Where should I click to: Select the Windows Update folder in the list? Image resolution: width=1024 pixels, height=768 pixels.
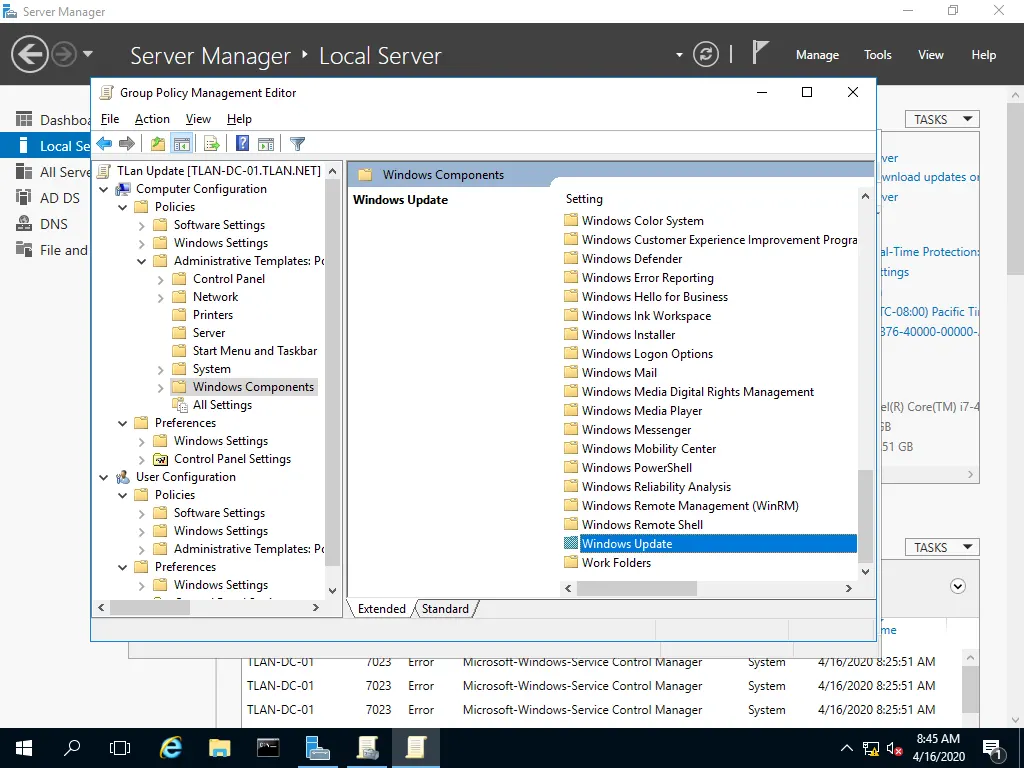tap(710, 543)
